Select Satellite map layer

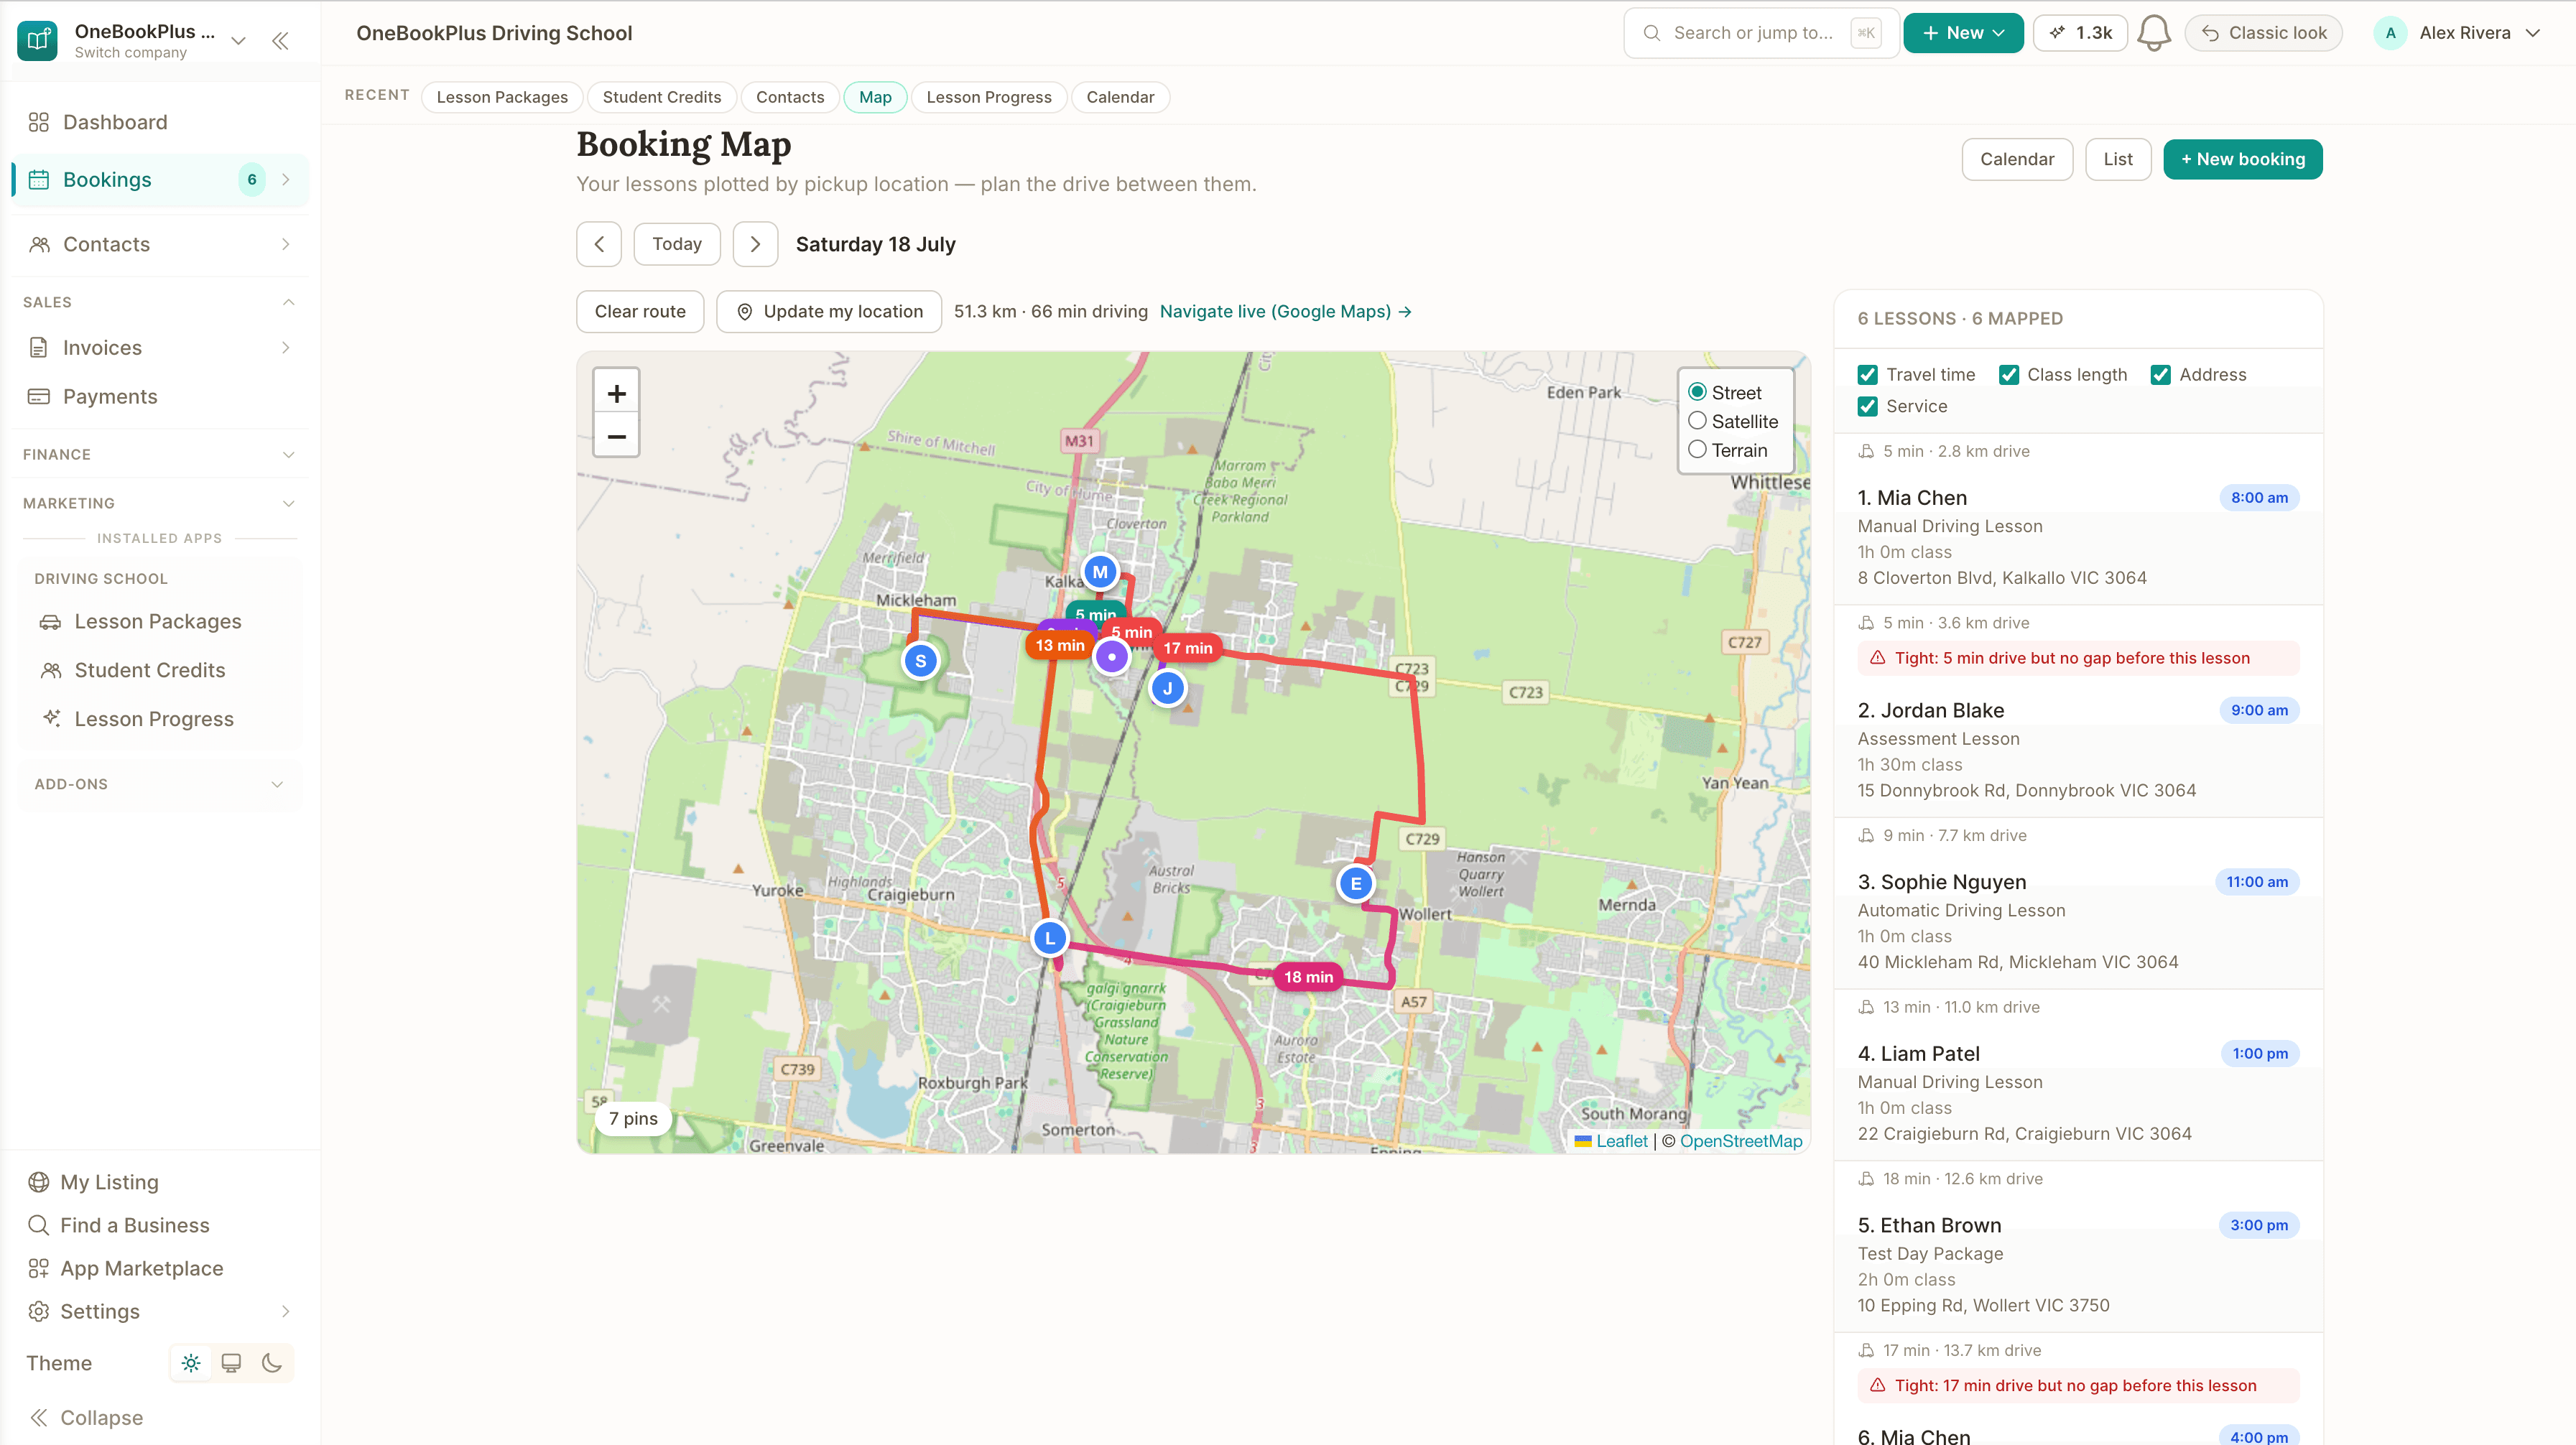1697,421
